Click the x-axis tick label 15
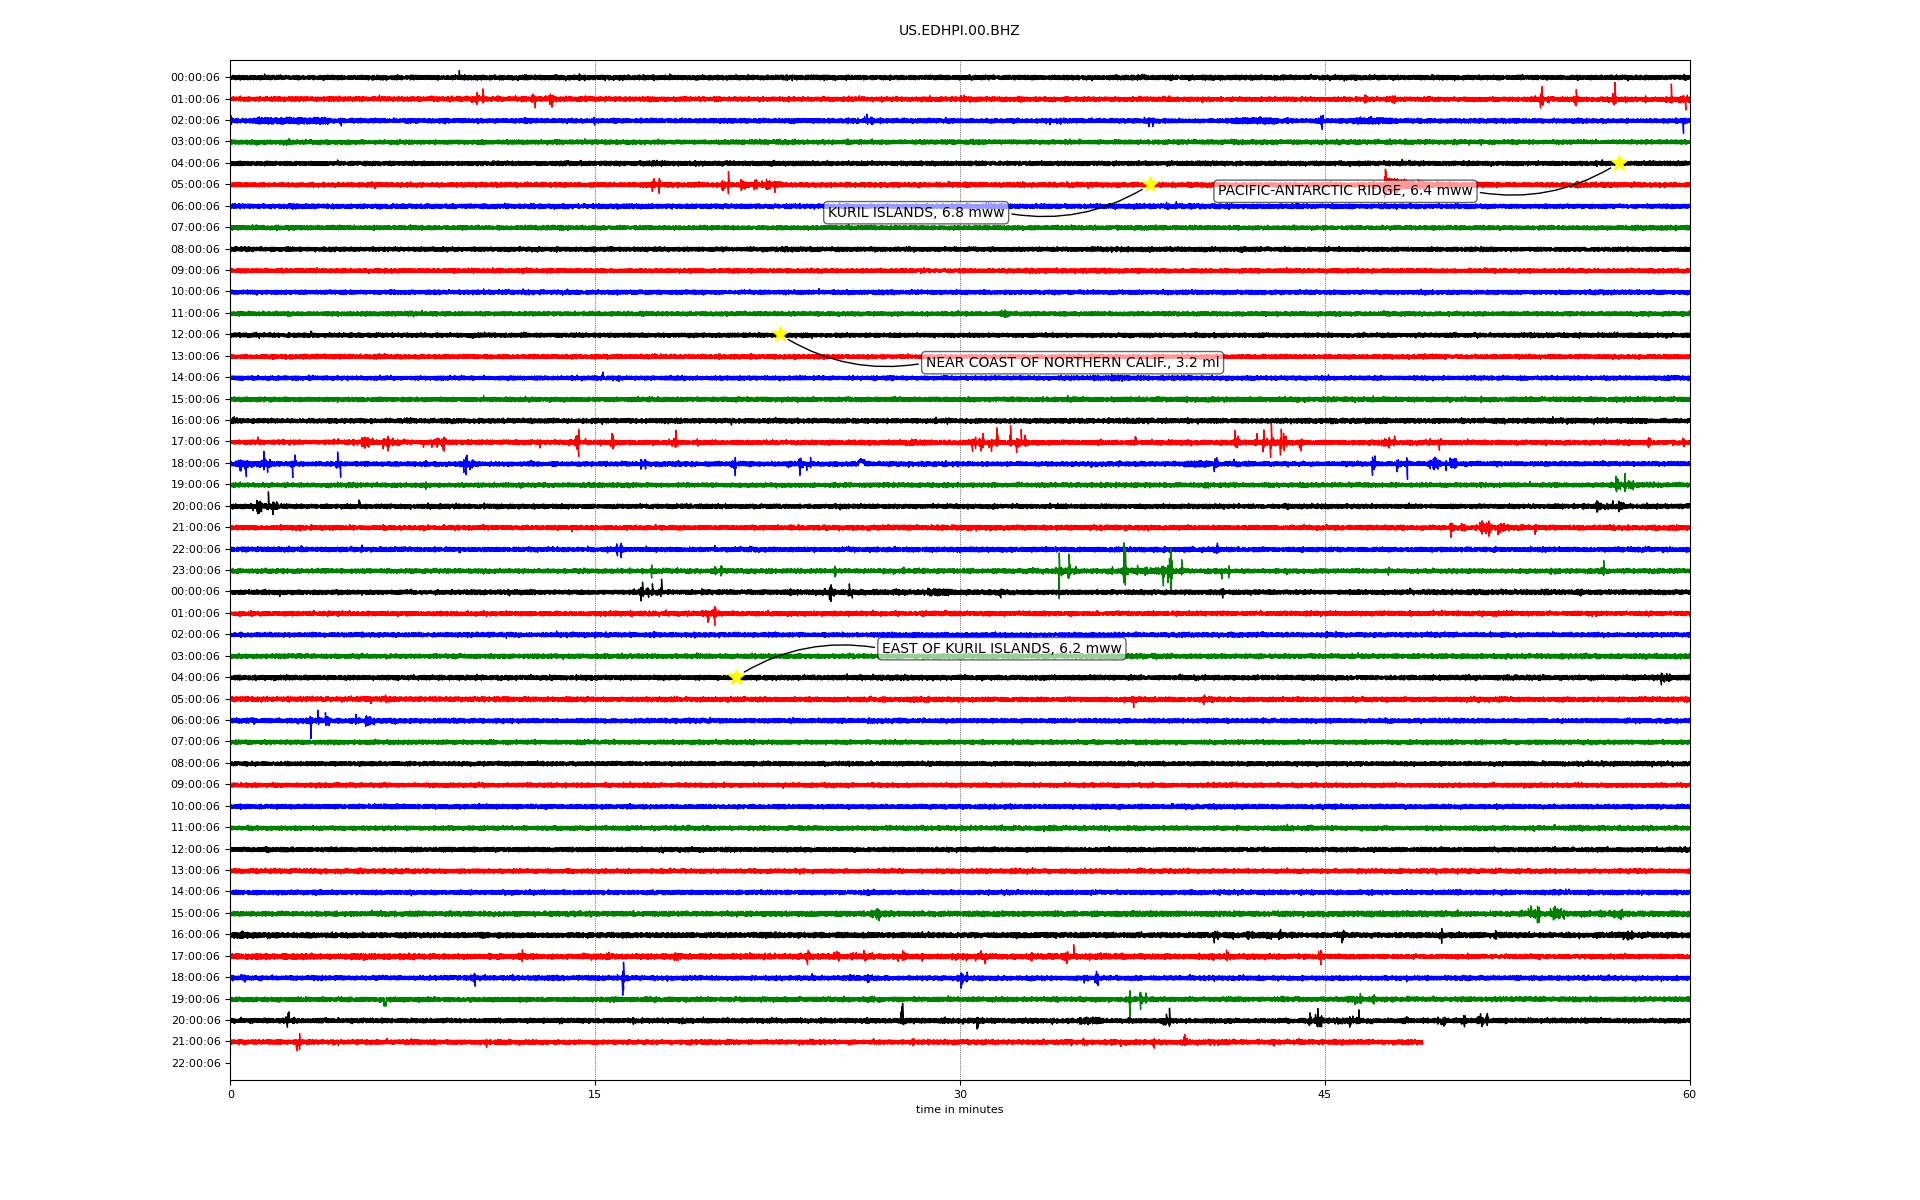 click(595, 1094)
